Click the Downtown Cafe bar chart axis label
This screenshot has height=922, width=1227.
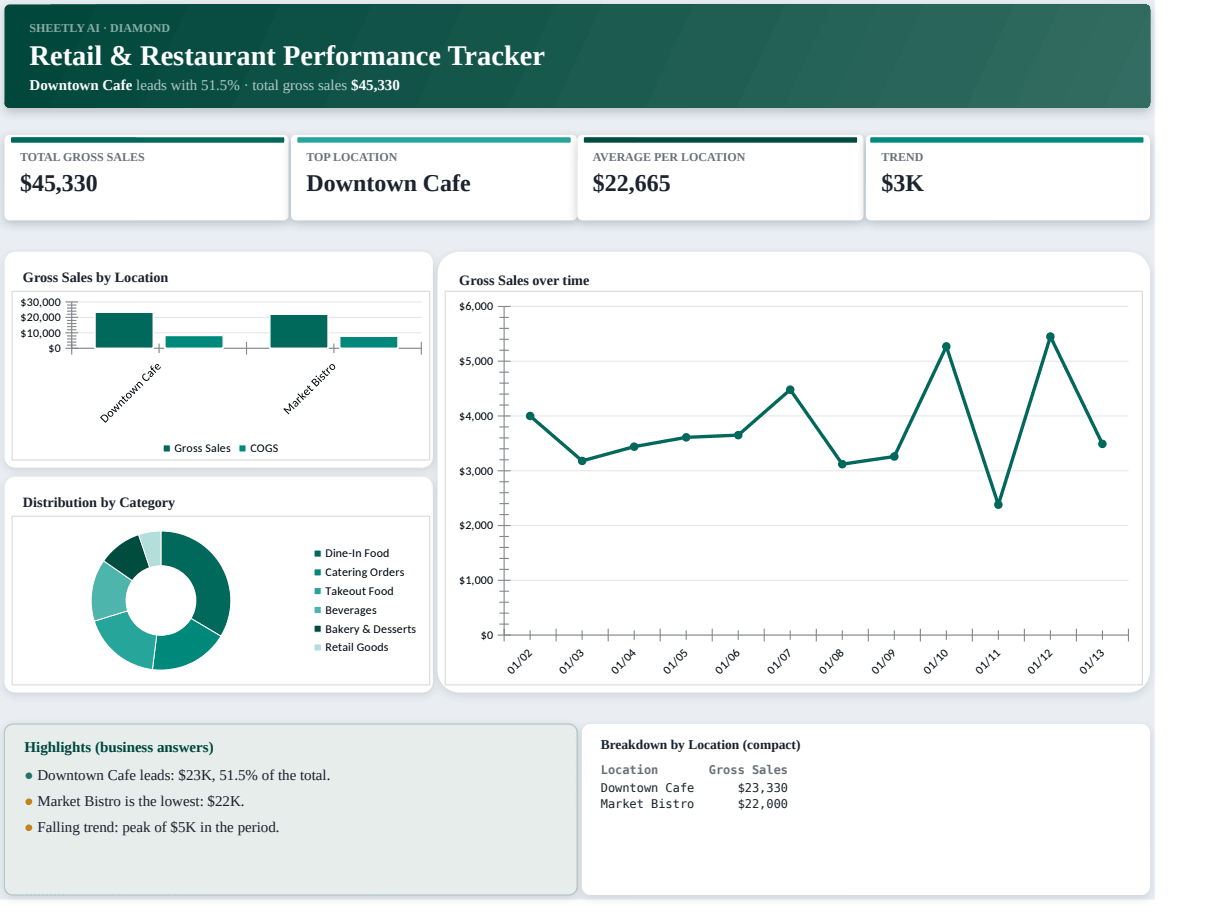(x=130, y=392)
